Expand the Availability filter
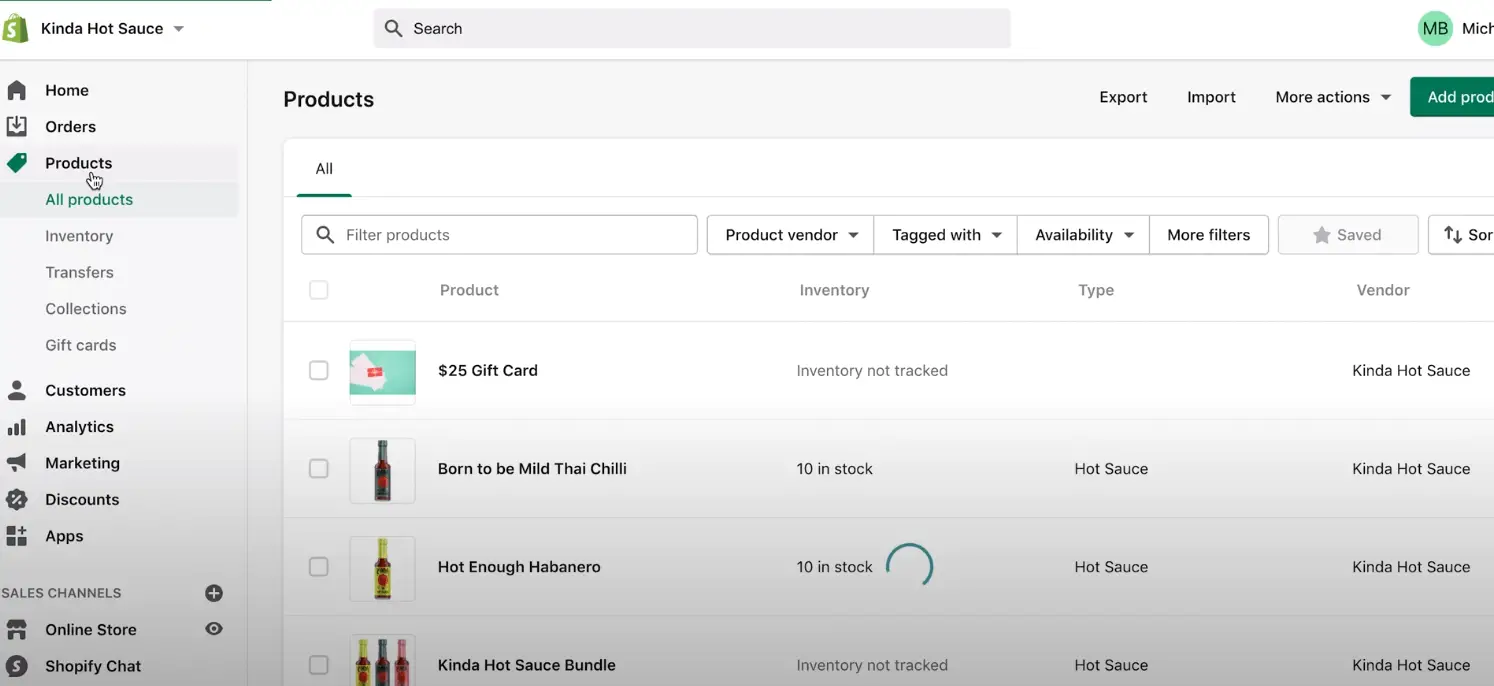 pyautogui.click(x=1084, y=235)
